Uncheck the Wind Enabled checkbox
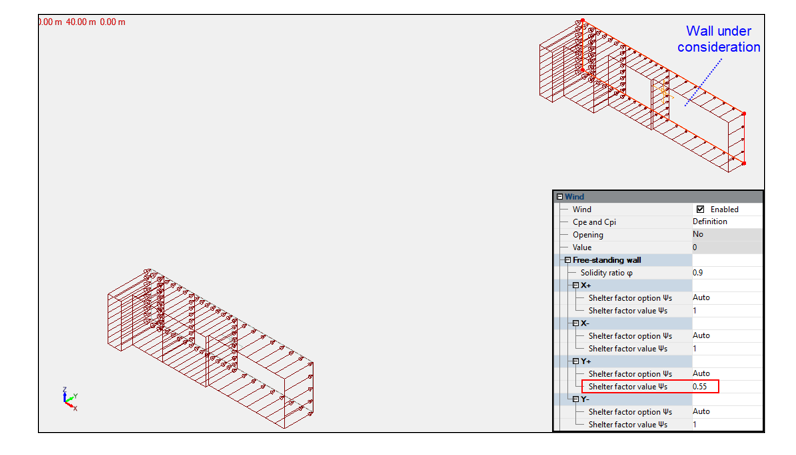The width and height of the screenshot is (796, 455). (x=700, y=210)
